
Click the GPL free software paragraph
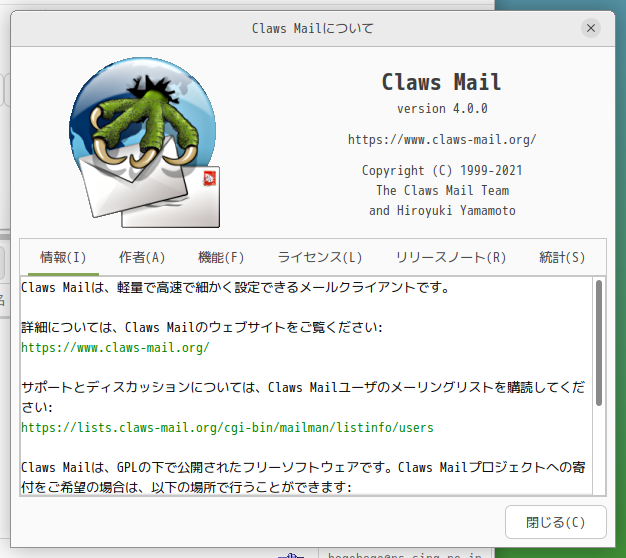pos(303,477)
